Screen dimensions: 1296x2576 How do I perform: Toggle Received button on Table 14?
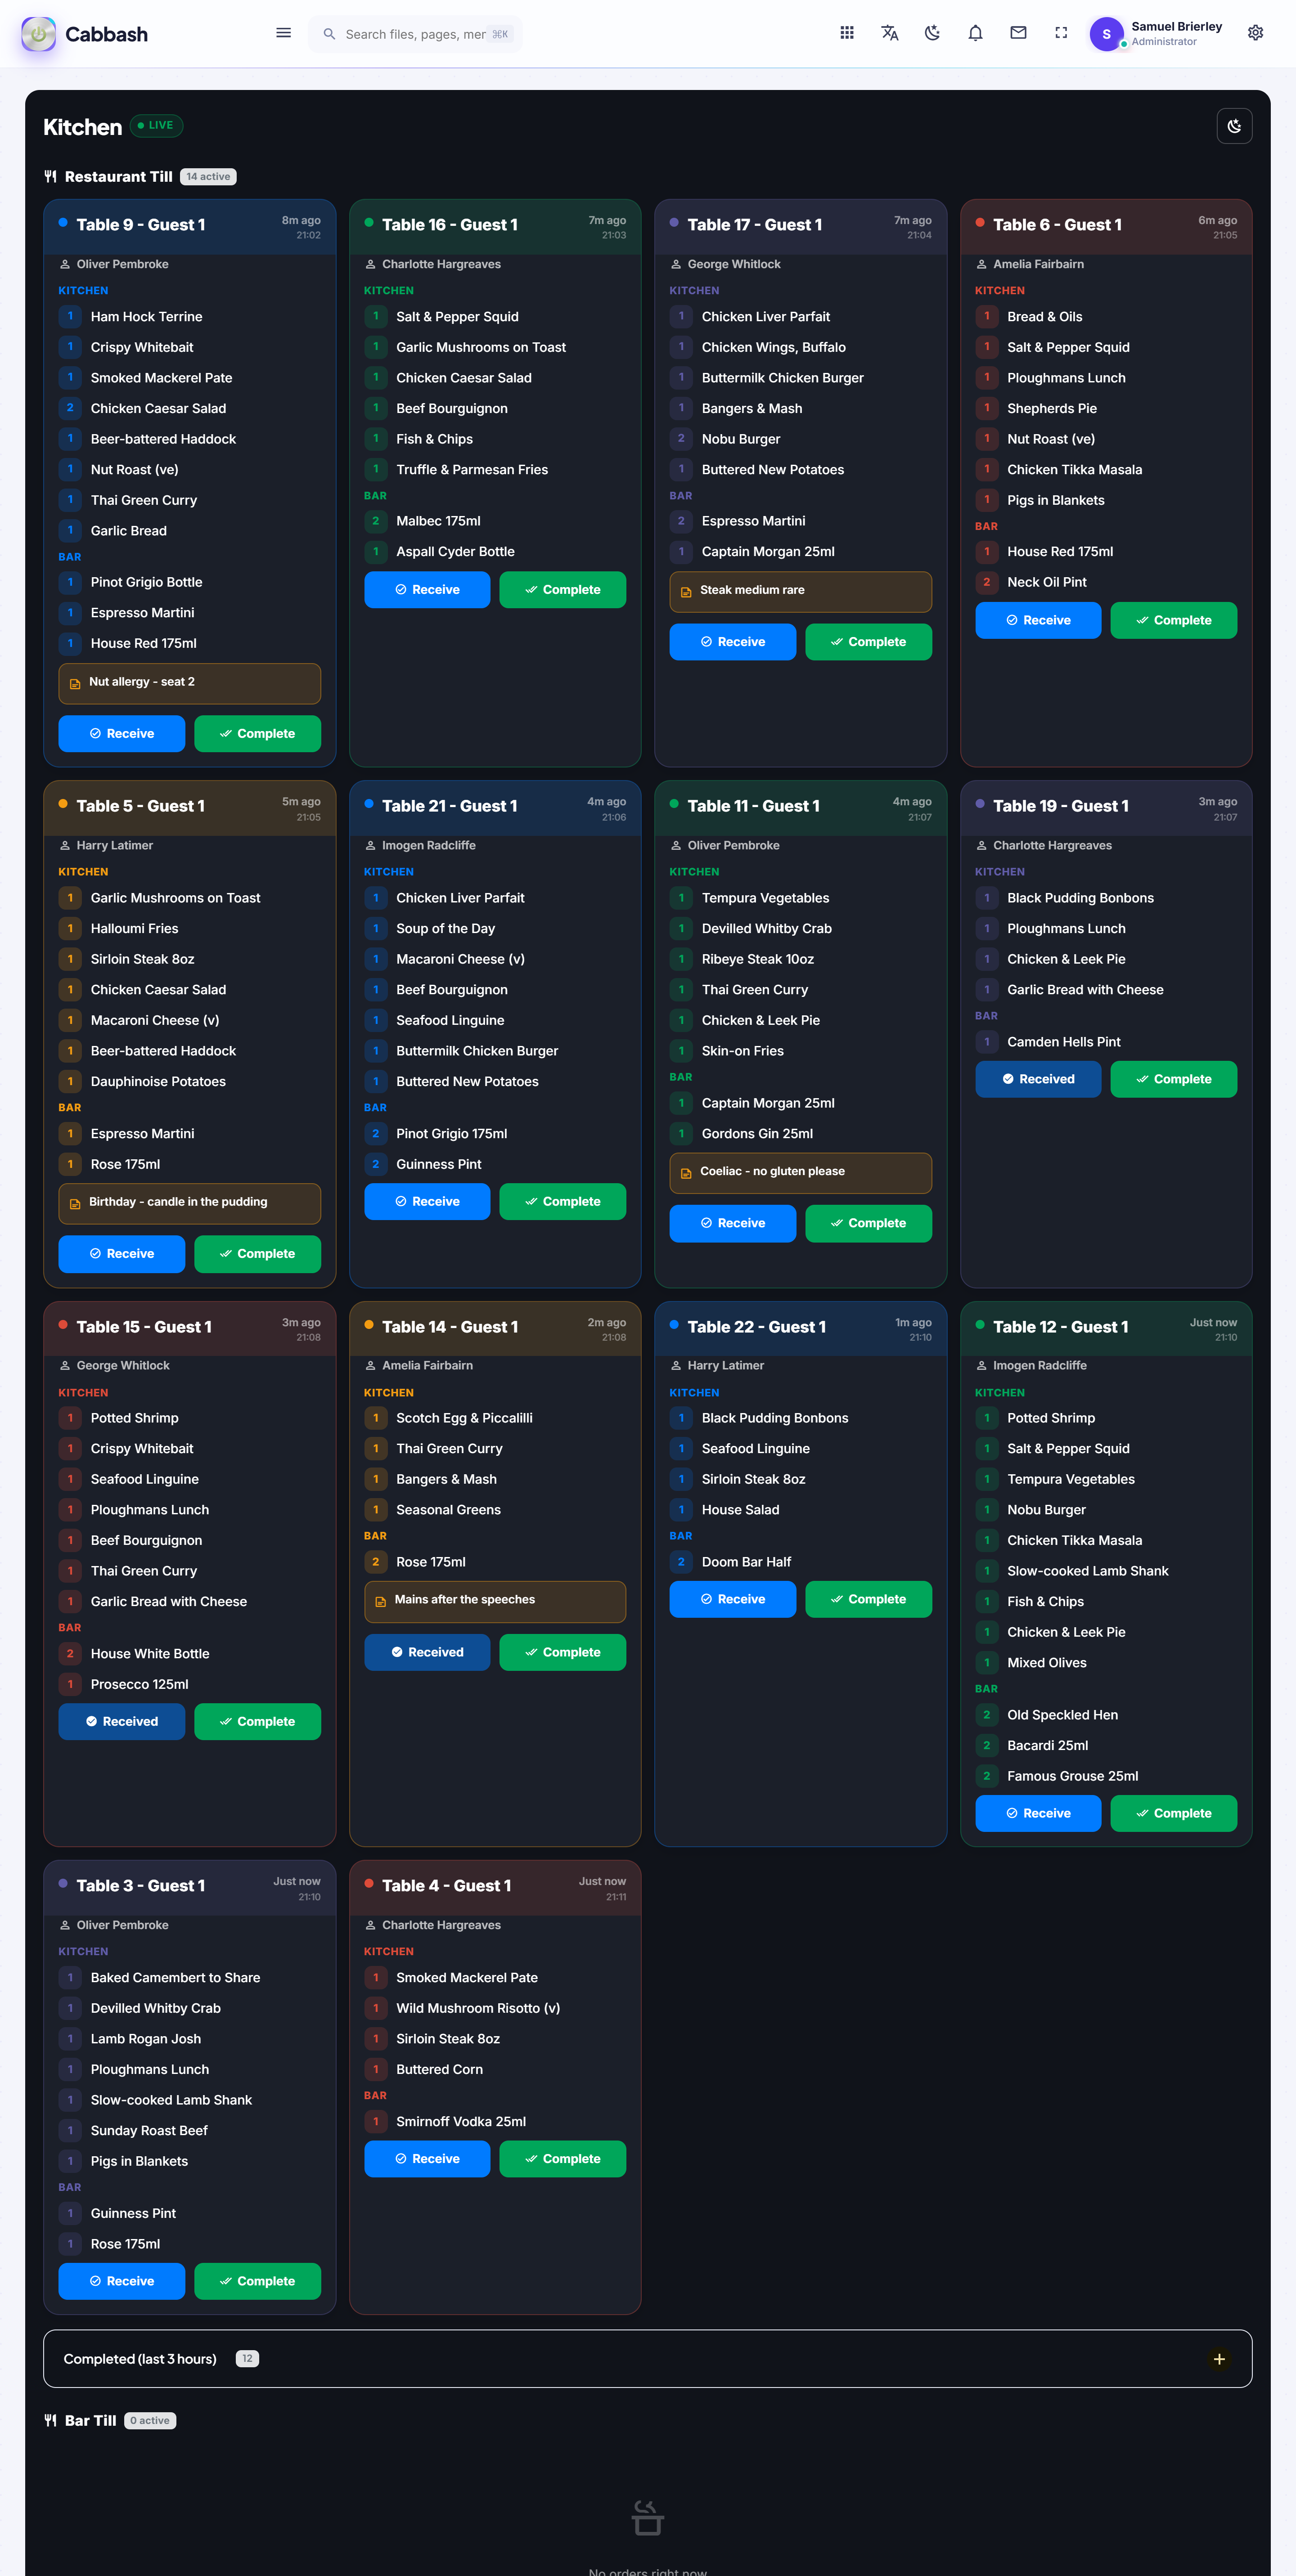427,1652
